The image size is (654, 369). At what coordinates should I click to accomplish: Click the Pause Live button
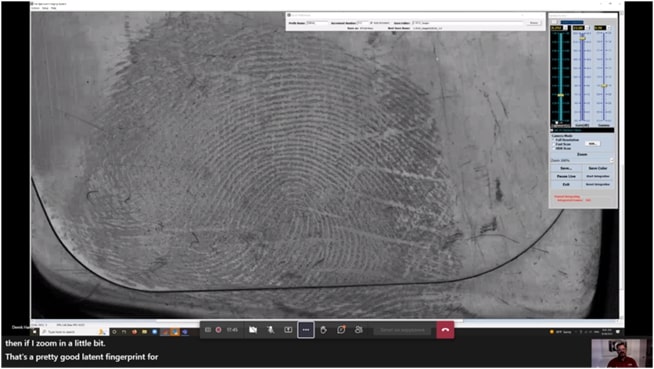pos(566,176)
